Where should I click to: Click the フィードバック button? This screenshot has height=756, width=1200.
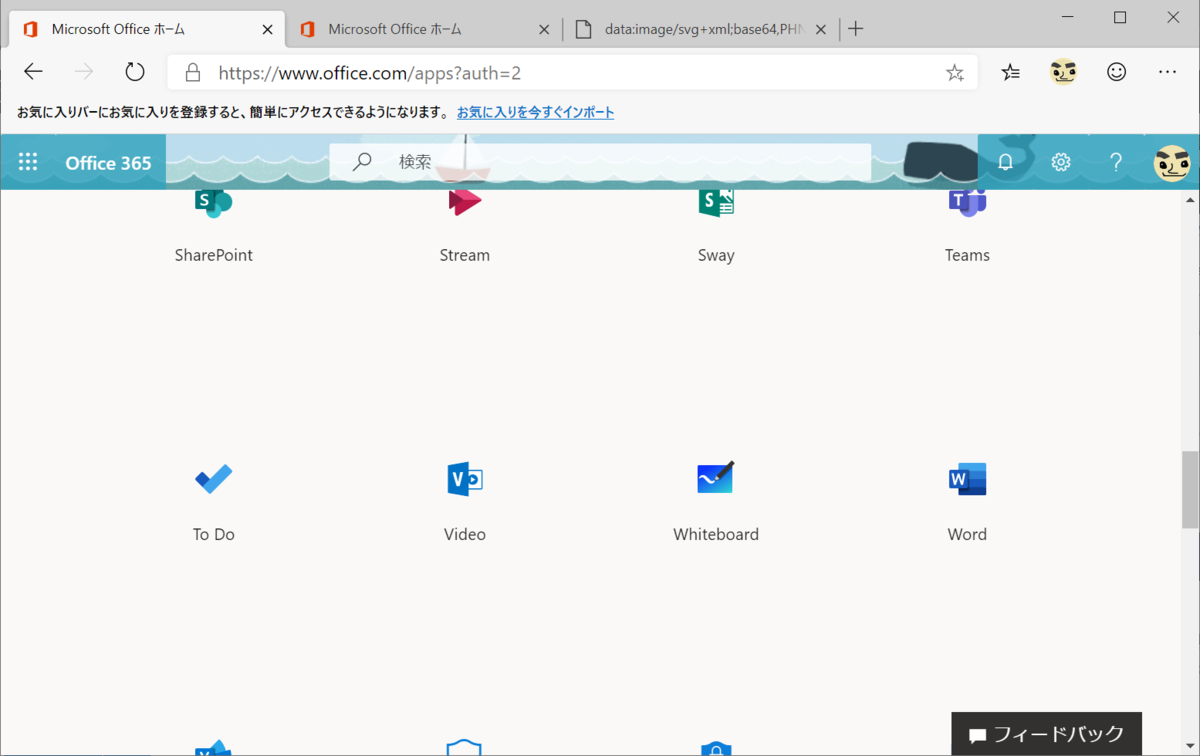[x=1046, y=734]
